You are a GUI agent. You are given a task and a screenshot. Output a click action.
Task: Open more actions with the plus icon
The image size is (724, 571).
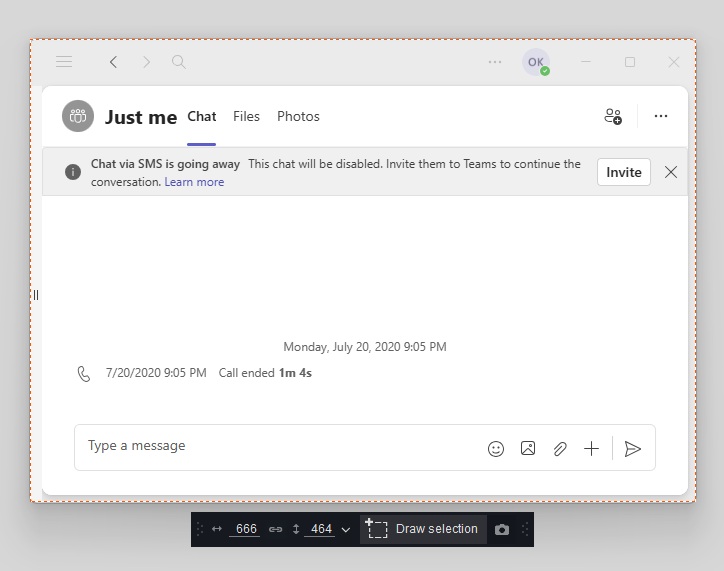591,449
